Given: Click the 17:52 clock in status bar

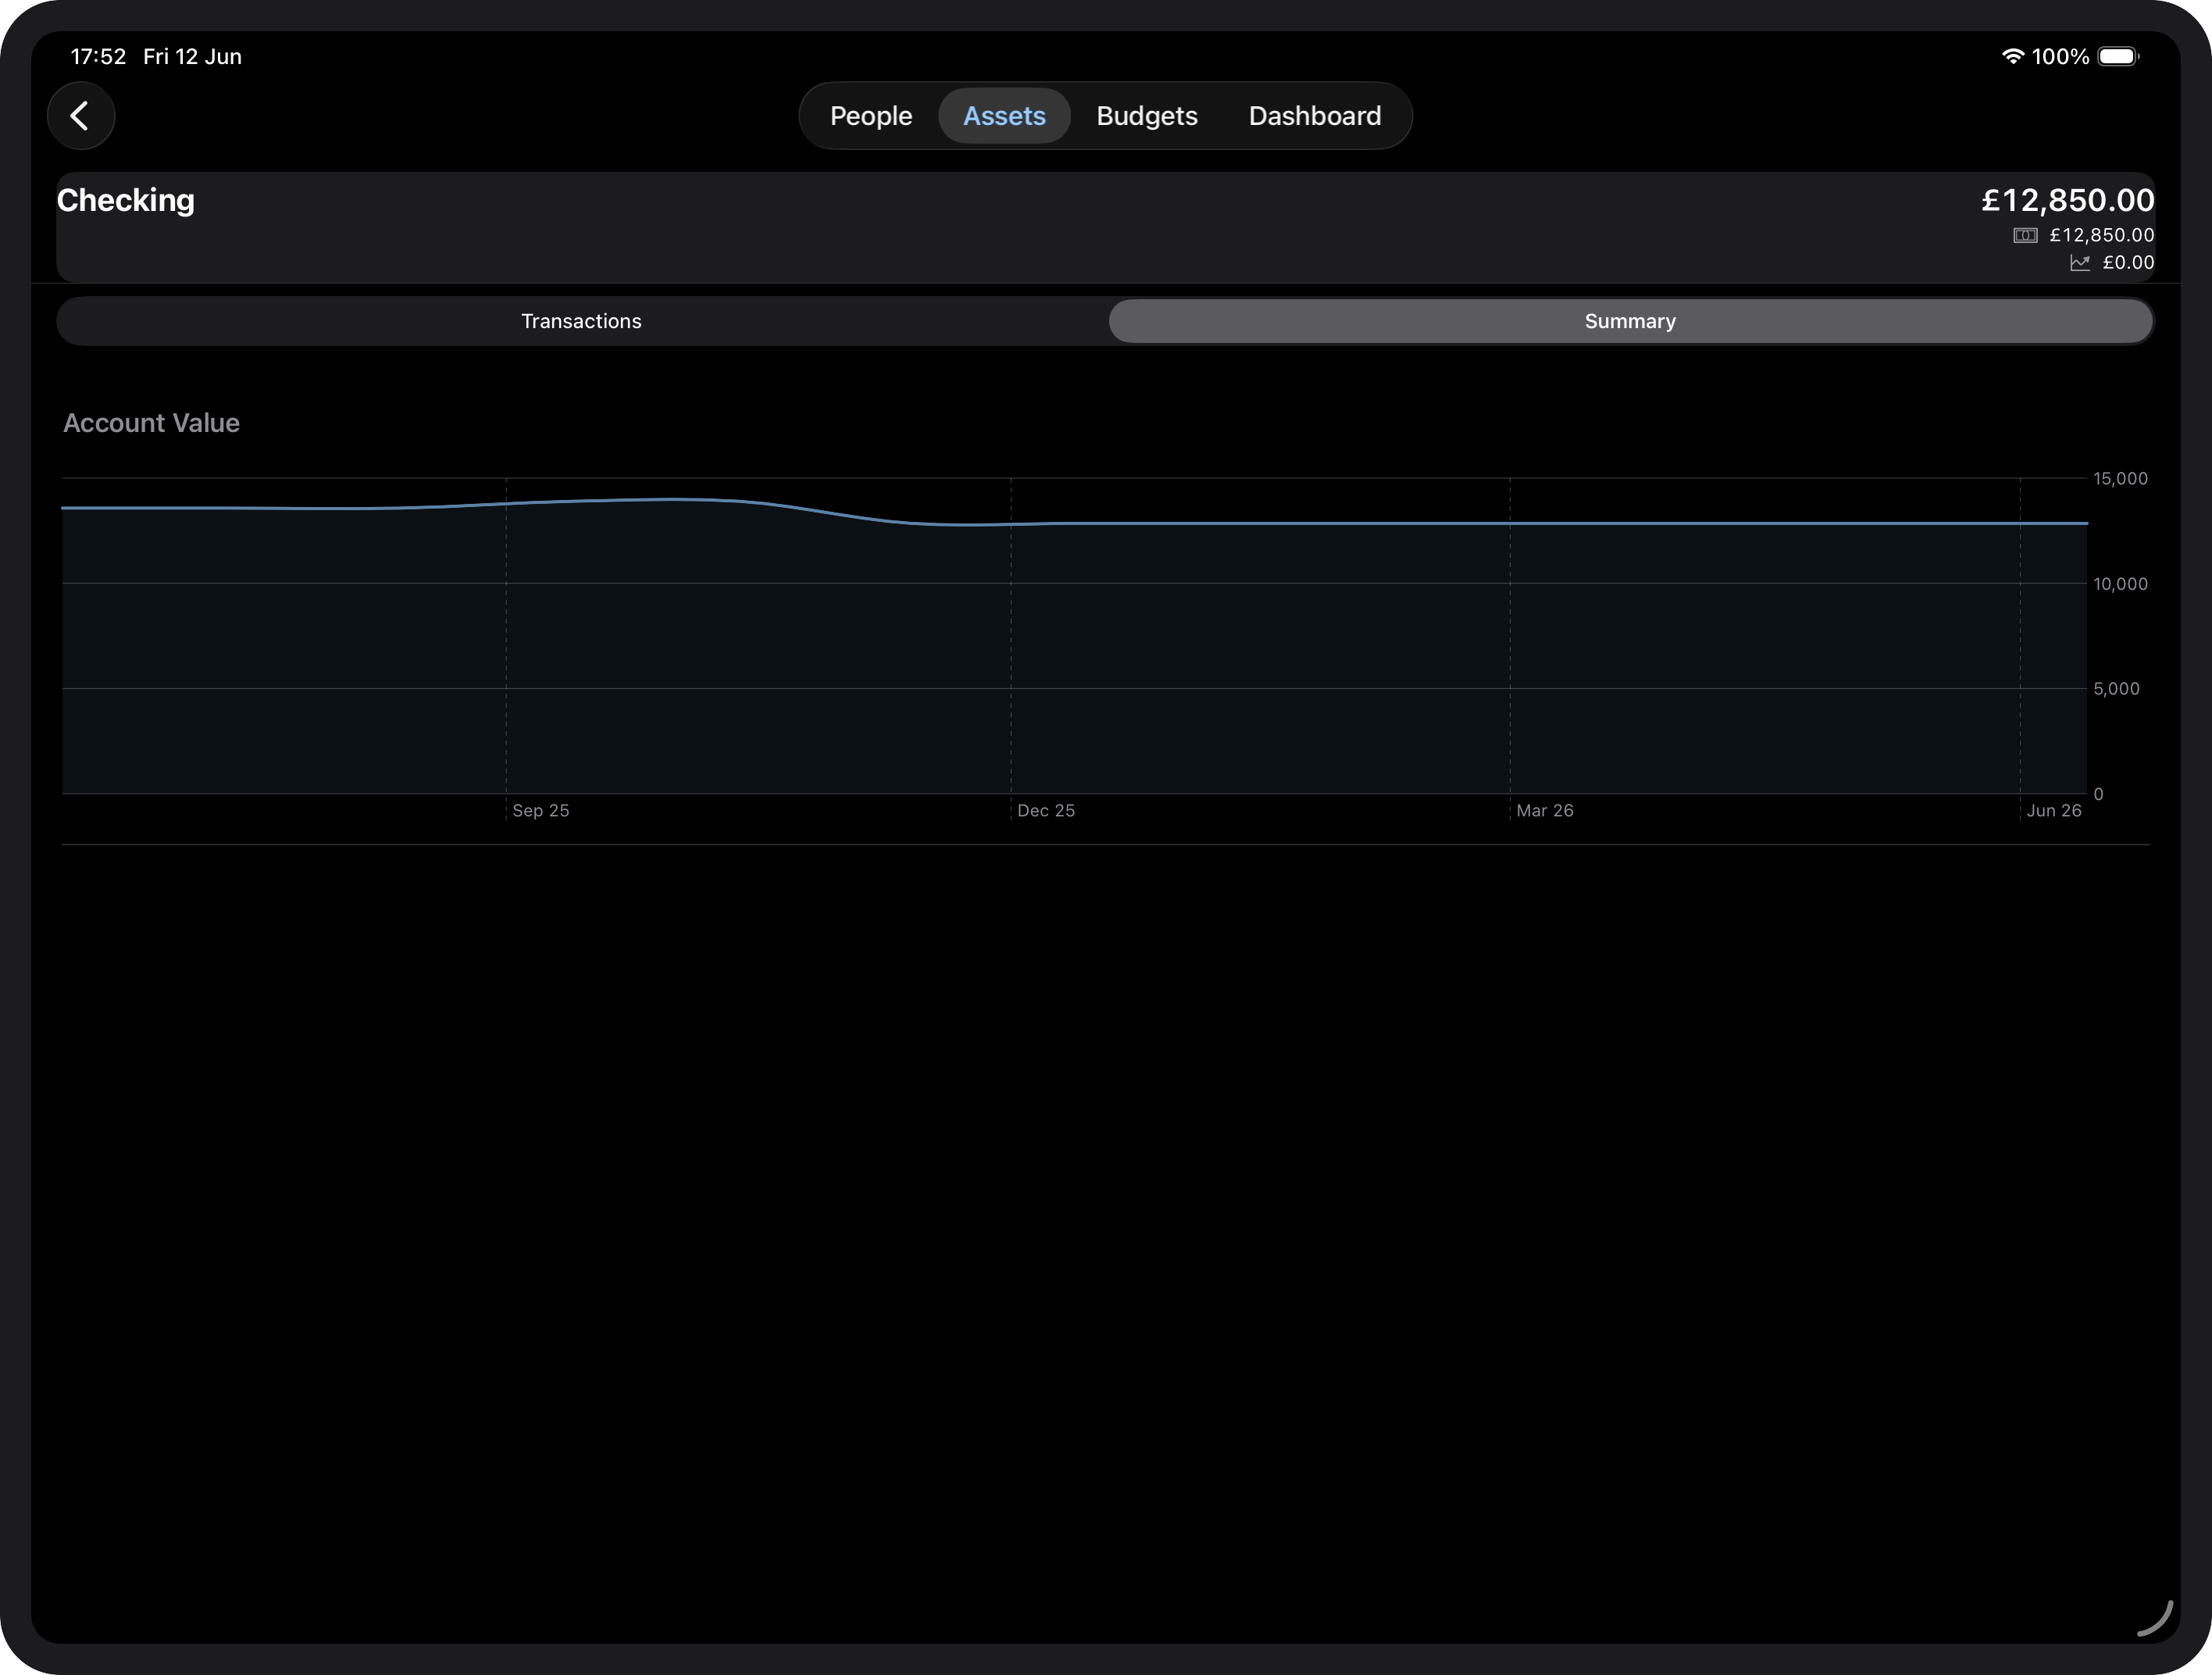Looking at the screenshot, I should click(x=98, y=57).
